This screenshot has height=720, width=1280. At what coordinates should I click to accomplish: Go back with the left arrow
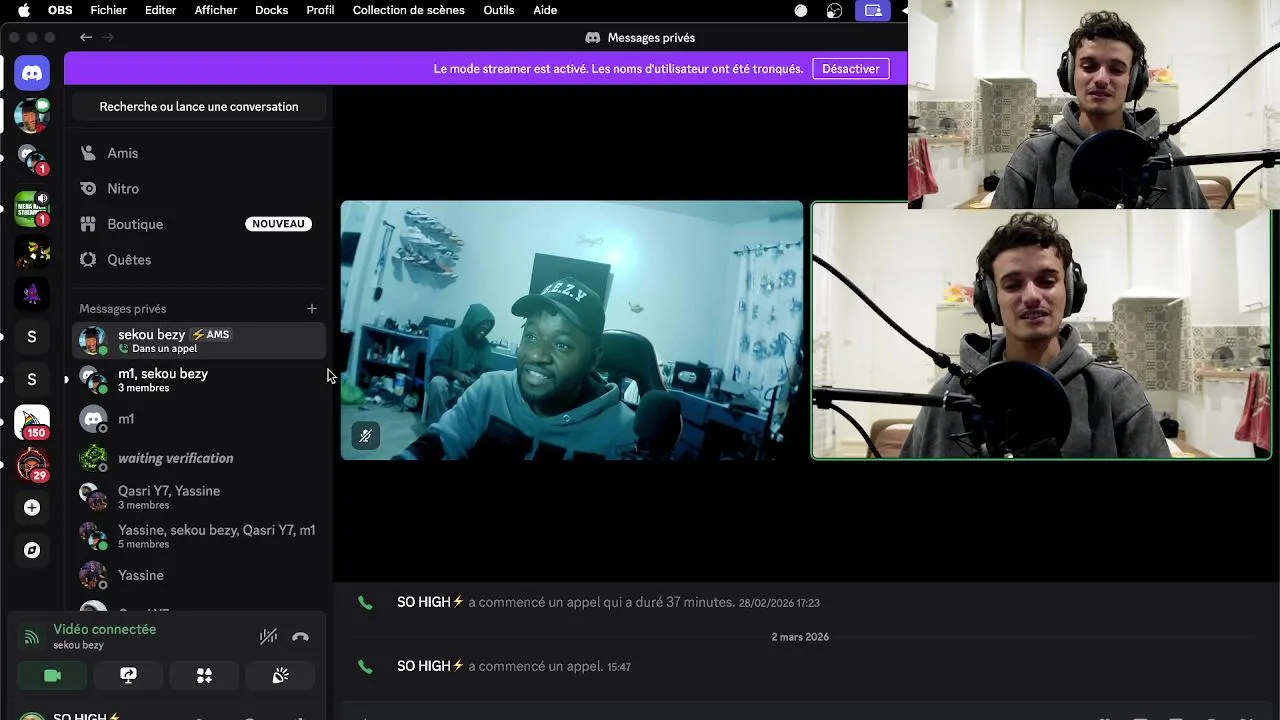click(86, 37)
